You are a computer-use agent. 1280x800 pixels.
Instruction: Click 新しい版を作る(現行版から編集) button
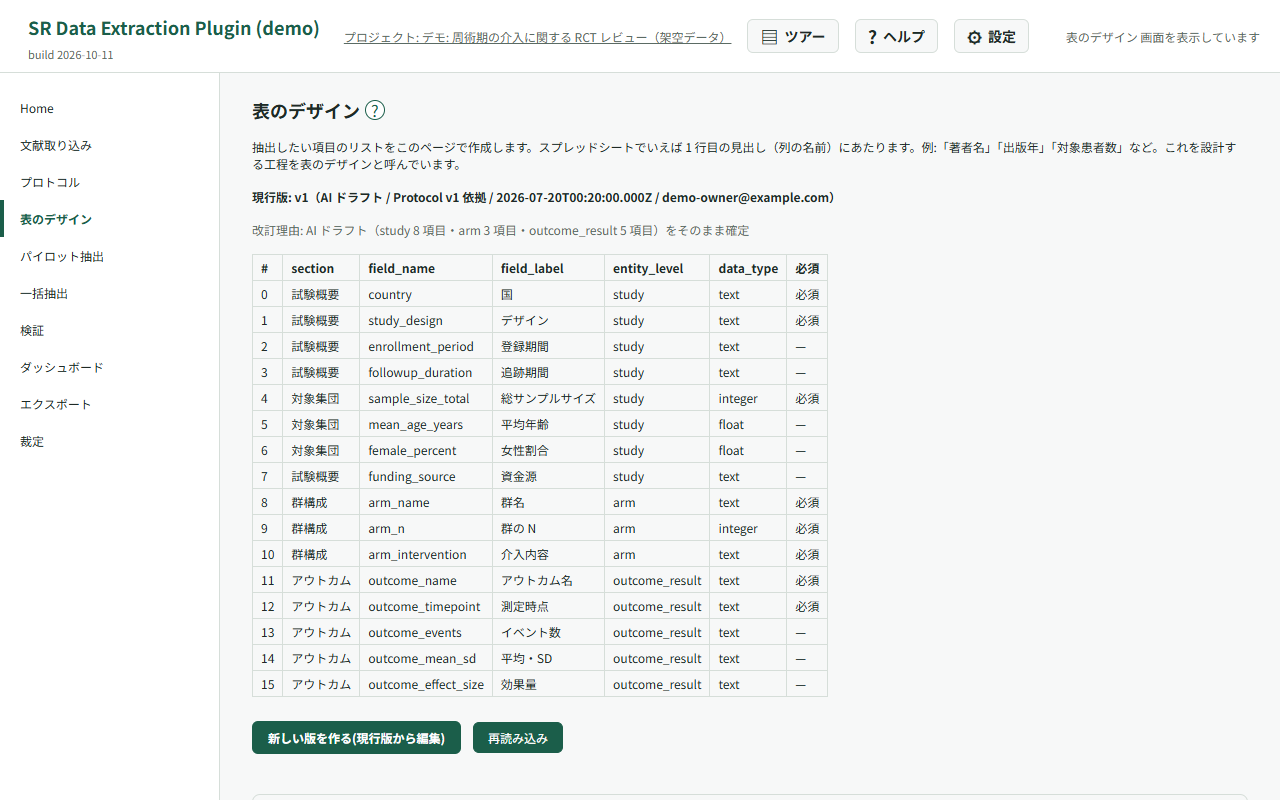(x=356, y=738)
